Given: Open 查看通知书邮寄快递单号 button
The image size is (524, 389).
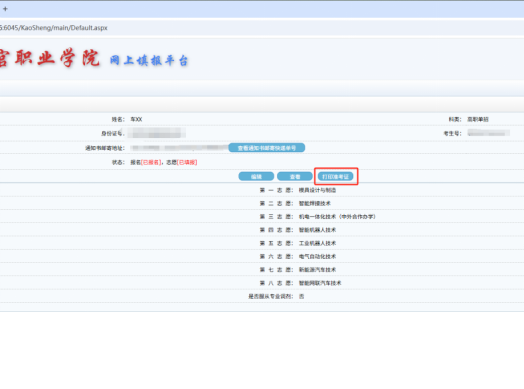Looking at the screenshot, I should coord(267,148).
